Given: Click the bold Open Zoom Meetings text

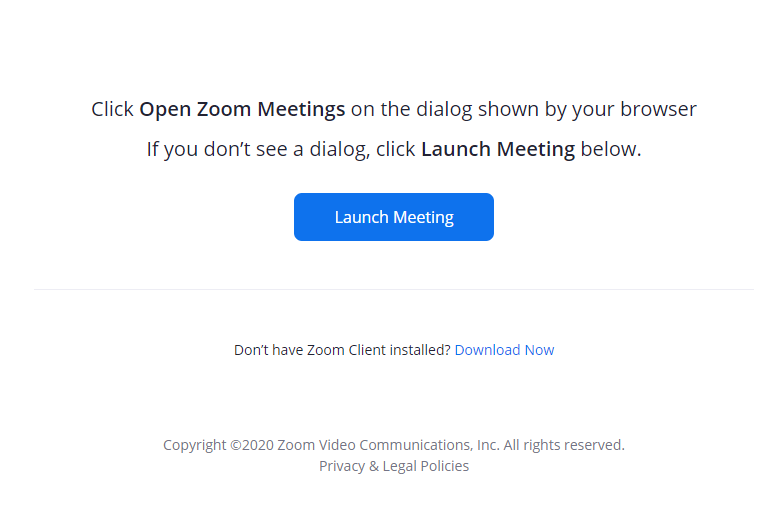Looking at the screenshot, I should (242, 109).
